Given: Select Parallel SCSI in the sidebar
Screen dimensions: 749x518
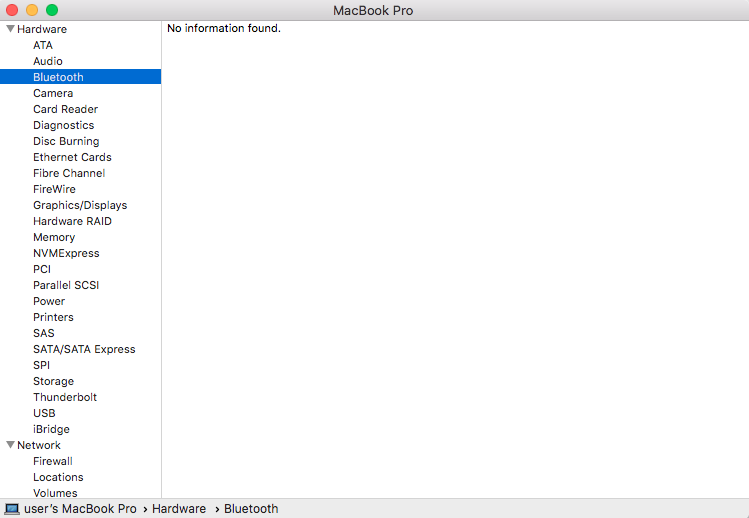Looking at the screenshot, I should 66,285.
